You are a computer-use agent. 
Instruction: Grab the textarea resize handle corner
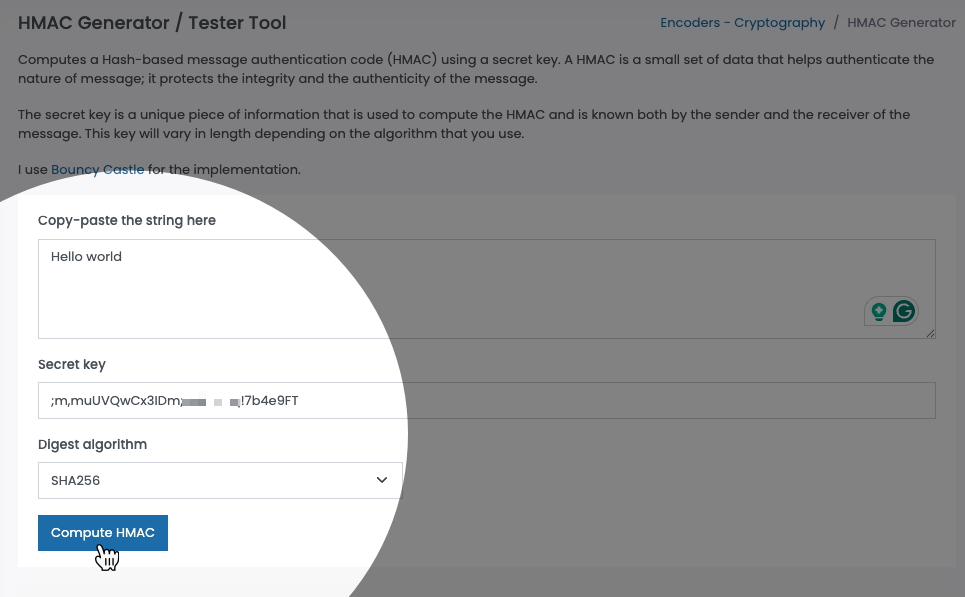point(930,333)
